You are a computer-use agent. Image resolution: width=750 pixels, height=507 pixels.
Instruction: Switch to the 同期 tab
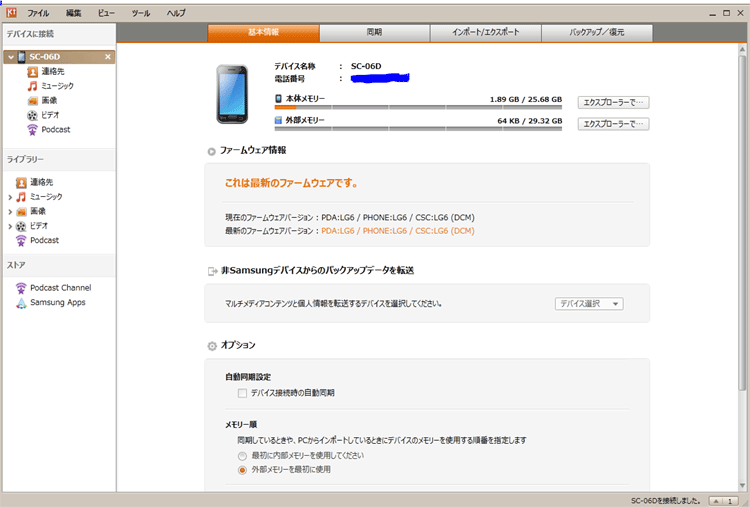click(375, 33)
